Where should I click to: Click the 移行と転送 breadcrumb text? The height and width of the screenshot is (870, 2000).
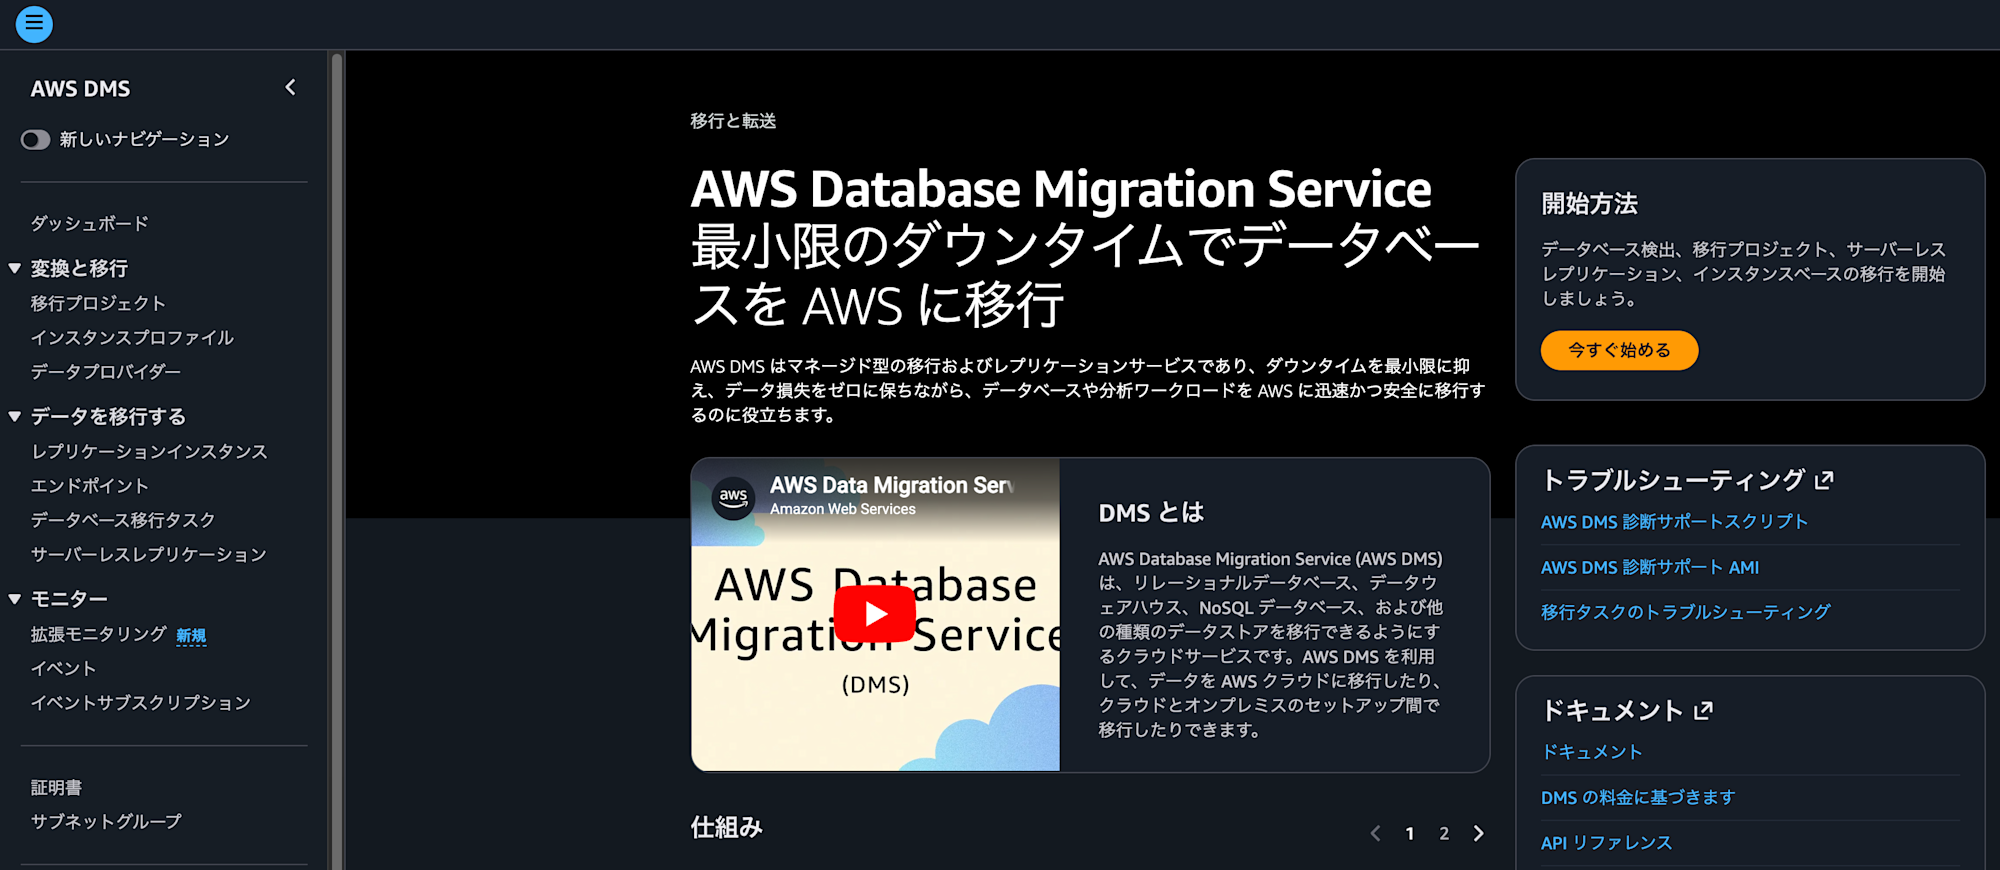pos(733,121)
